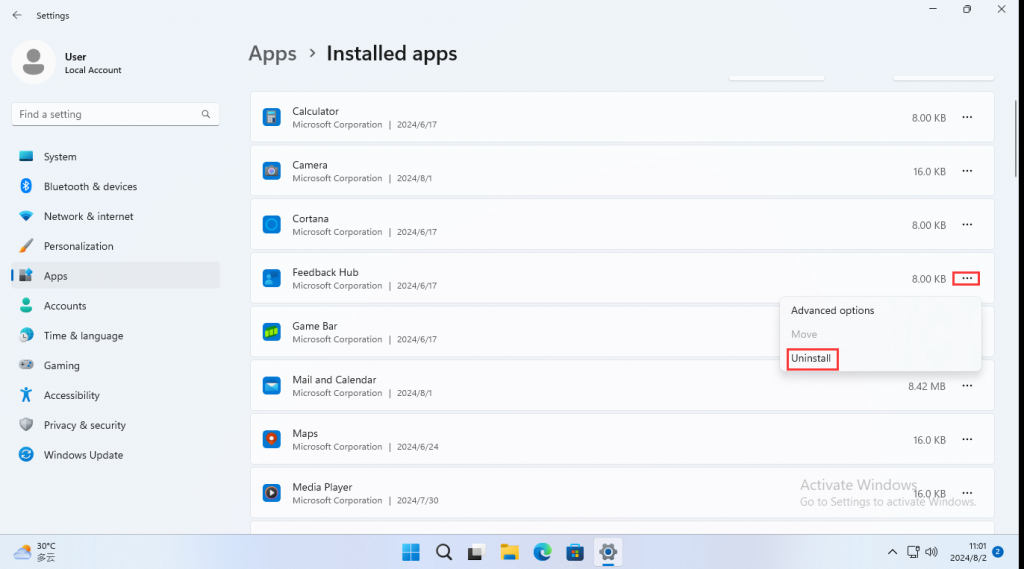The height and width of the screenshot is (569, 1024).
Task: Click the User account profile picture
Action: tap(33, 62)
